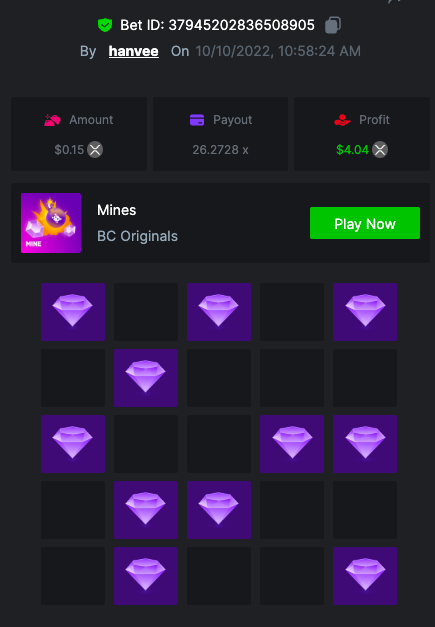This screenshot has width=435, height=627.
Task: Click the purple Payout card icon
Action: click(197, 120)
